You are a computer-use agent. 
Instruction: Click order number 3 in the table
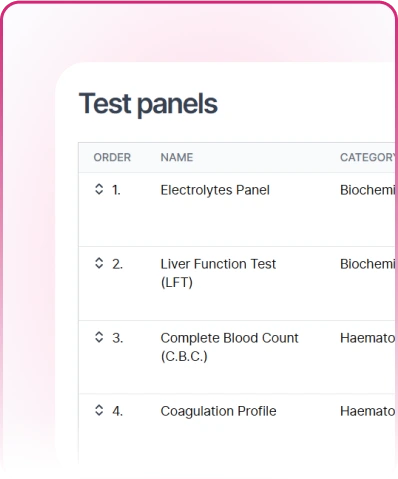click(x=117, y=338)
